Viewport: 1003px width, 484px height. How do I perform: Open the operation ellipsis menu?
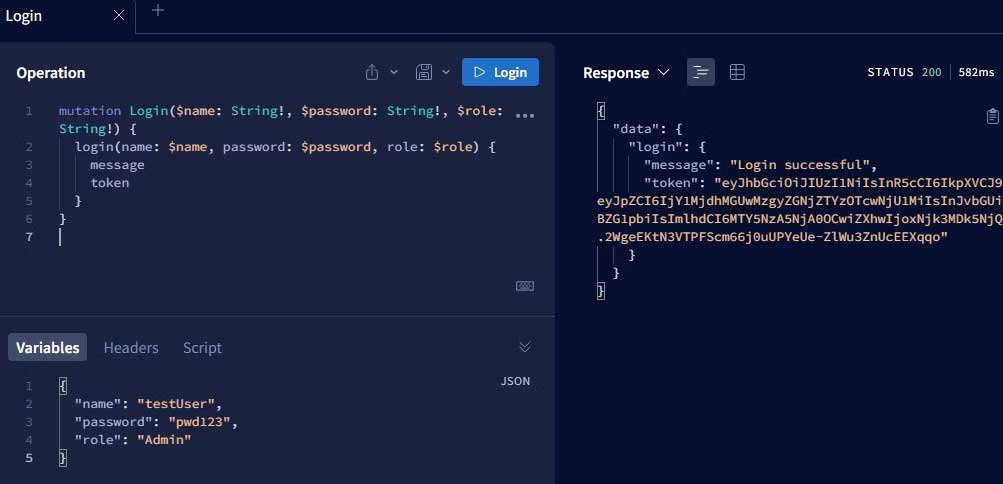525,116
